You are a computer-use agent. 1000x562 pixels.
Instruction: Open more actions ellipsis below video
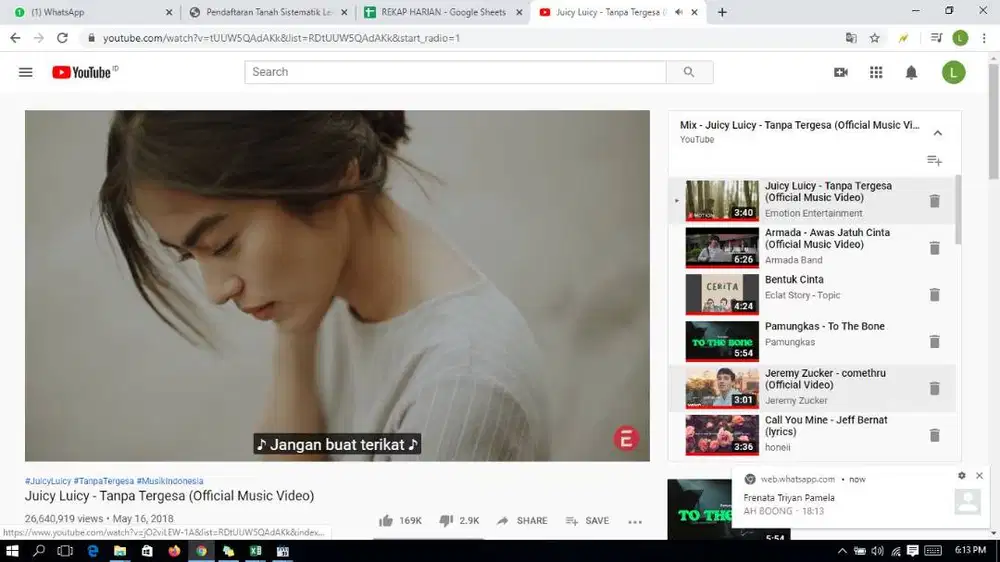pos(635,521)
